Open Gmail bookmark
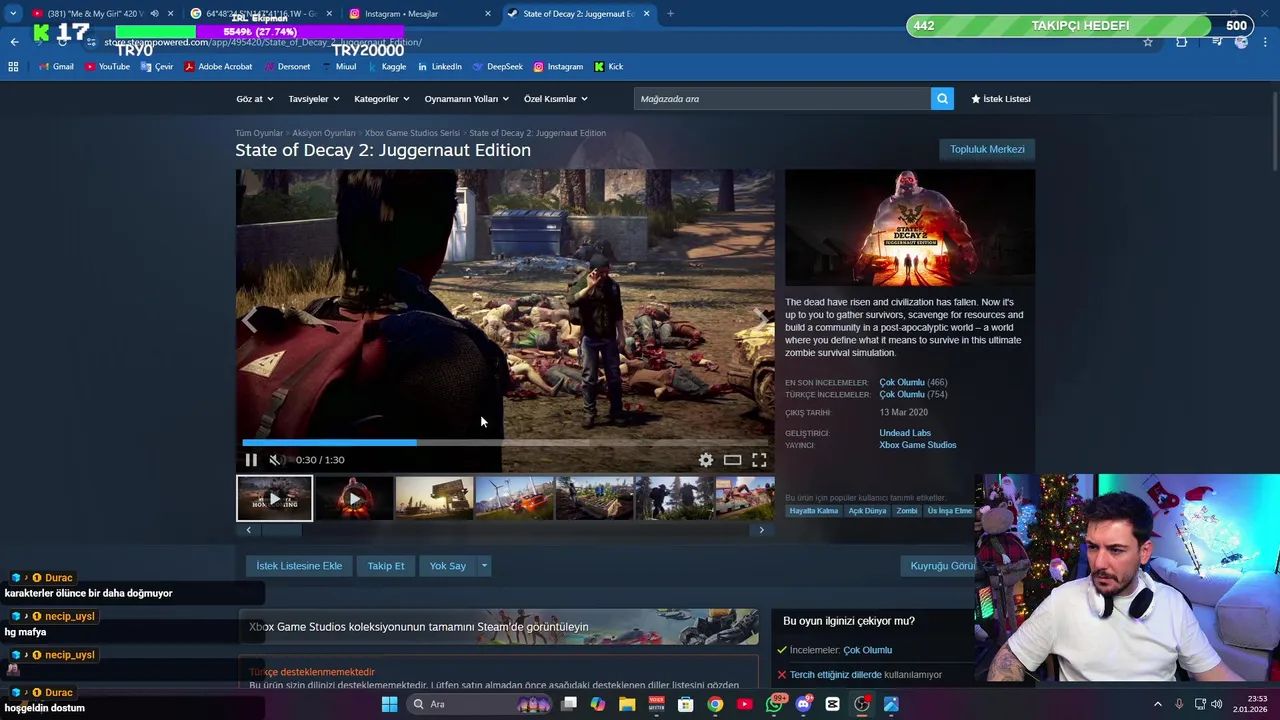The width and height of the screenshot is (1280, 720). (x=56, y=67)
